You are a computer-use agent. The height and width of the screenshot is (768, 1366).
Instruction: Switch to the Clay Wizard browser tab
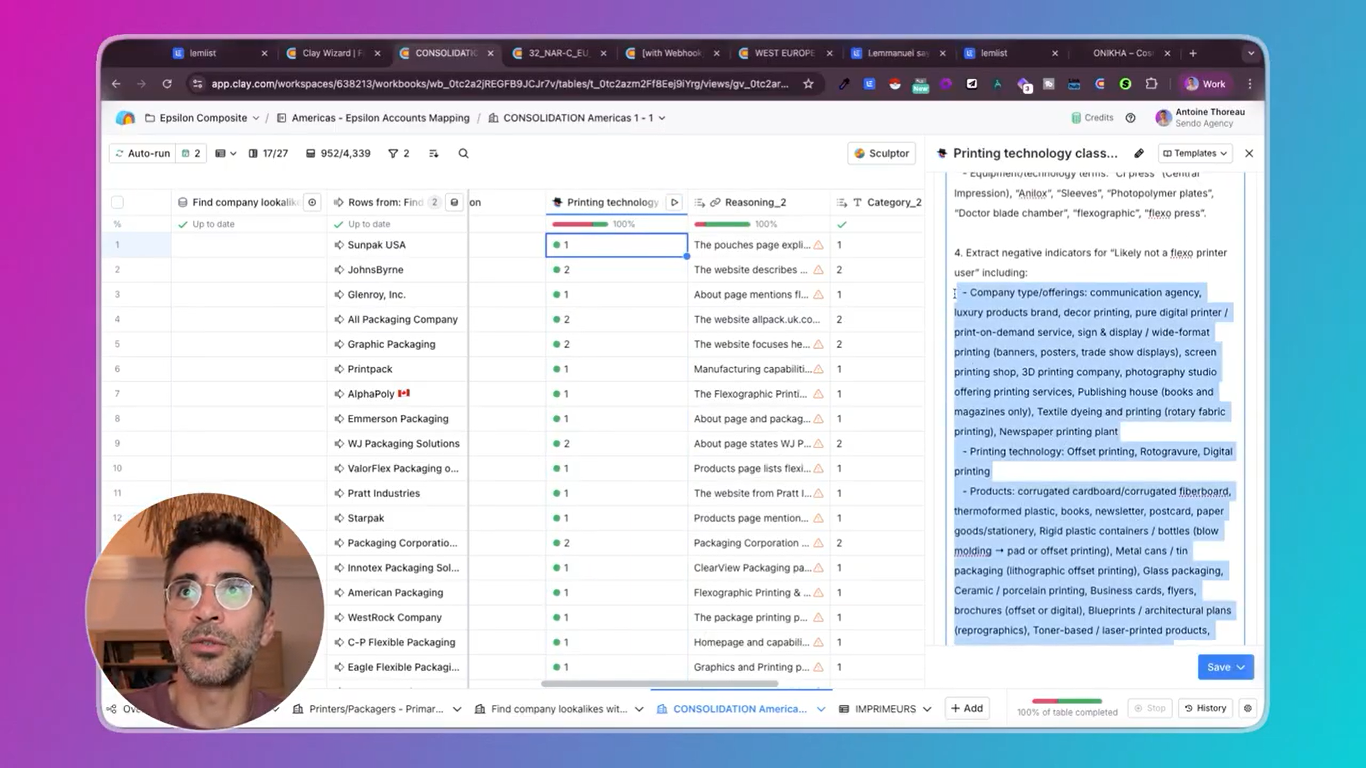pyautogui.click(x=331, y=53)
